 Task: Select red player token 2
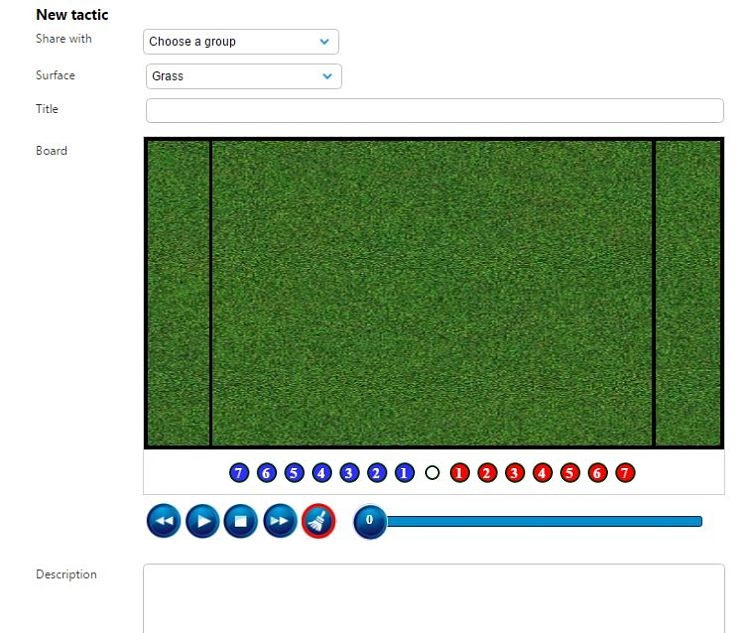click(x=487, y=473)
